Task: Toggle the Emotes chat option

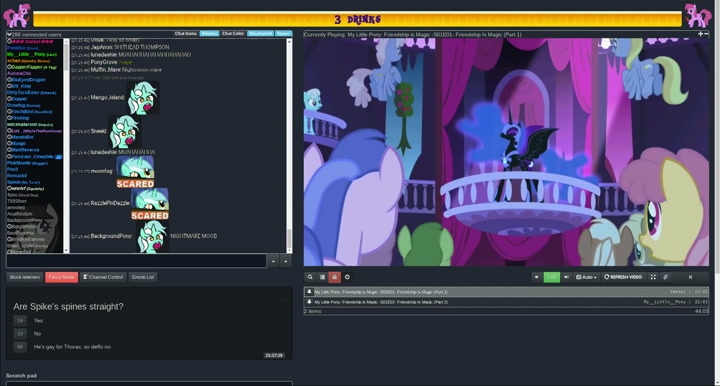Action: coord(209,34)
